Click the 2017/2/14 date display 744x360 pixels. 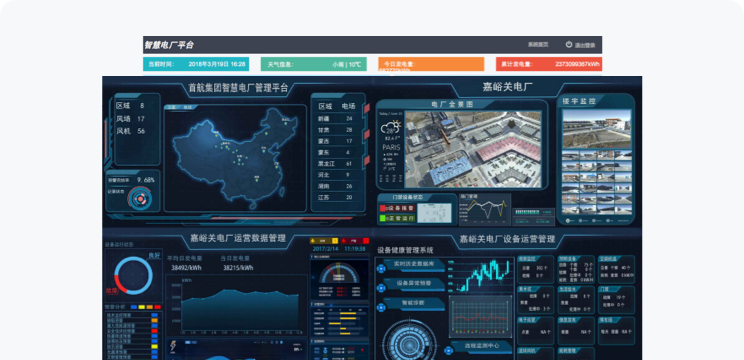(325, 249)
